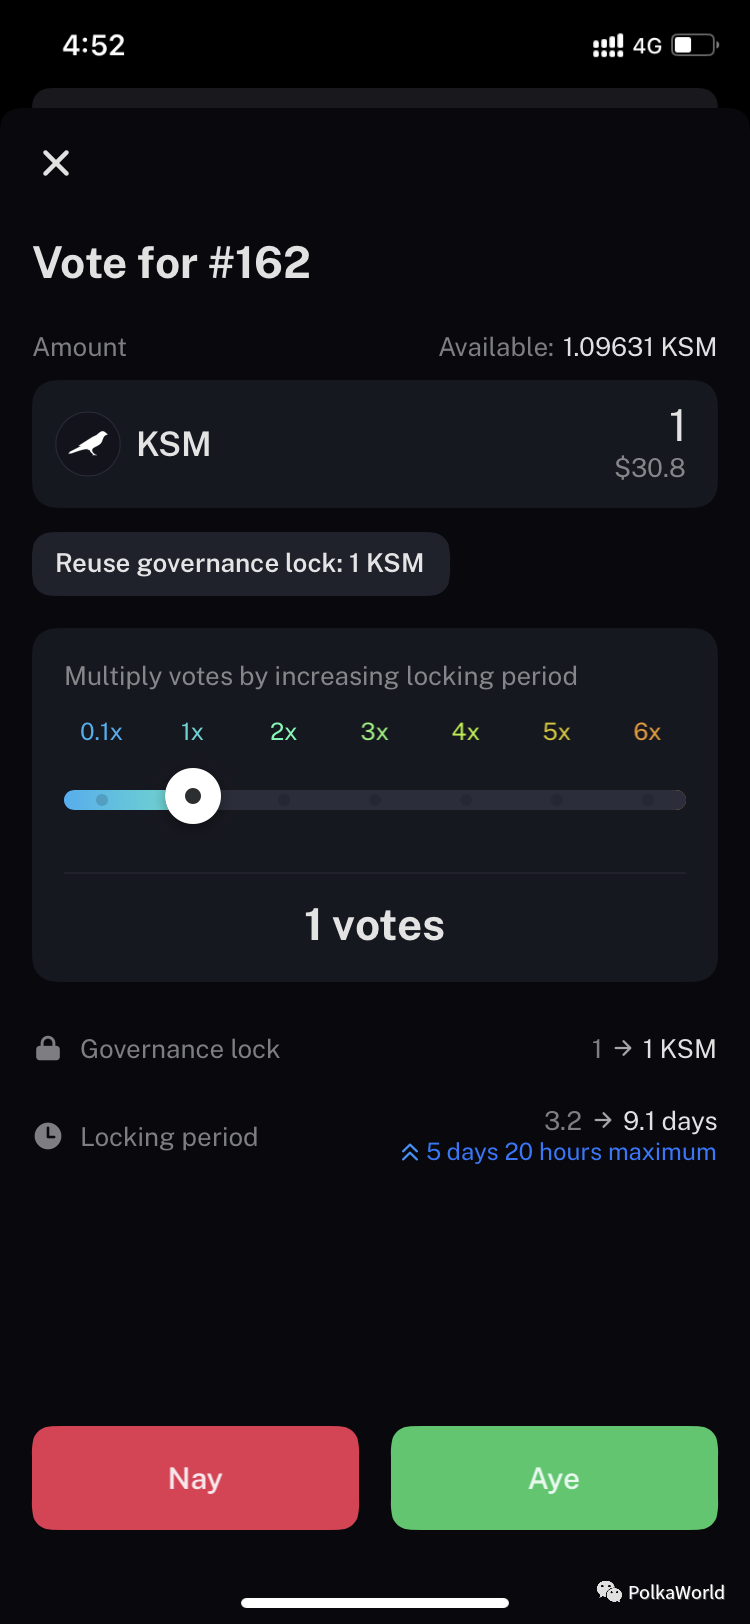Tap the battery indicator in status bar

(695, 45)
